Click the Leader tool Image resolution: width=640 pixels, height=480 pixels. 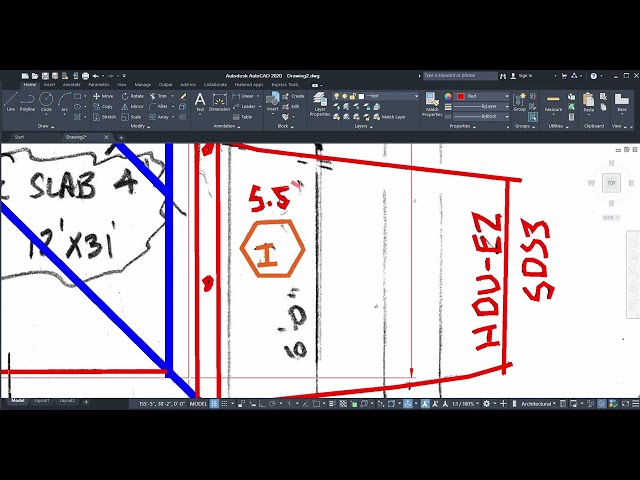[244, 107]
